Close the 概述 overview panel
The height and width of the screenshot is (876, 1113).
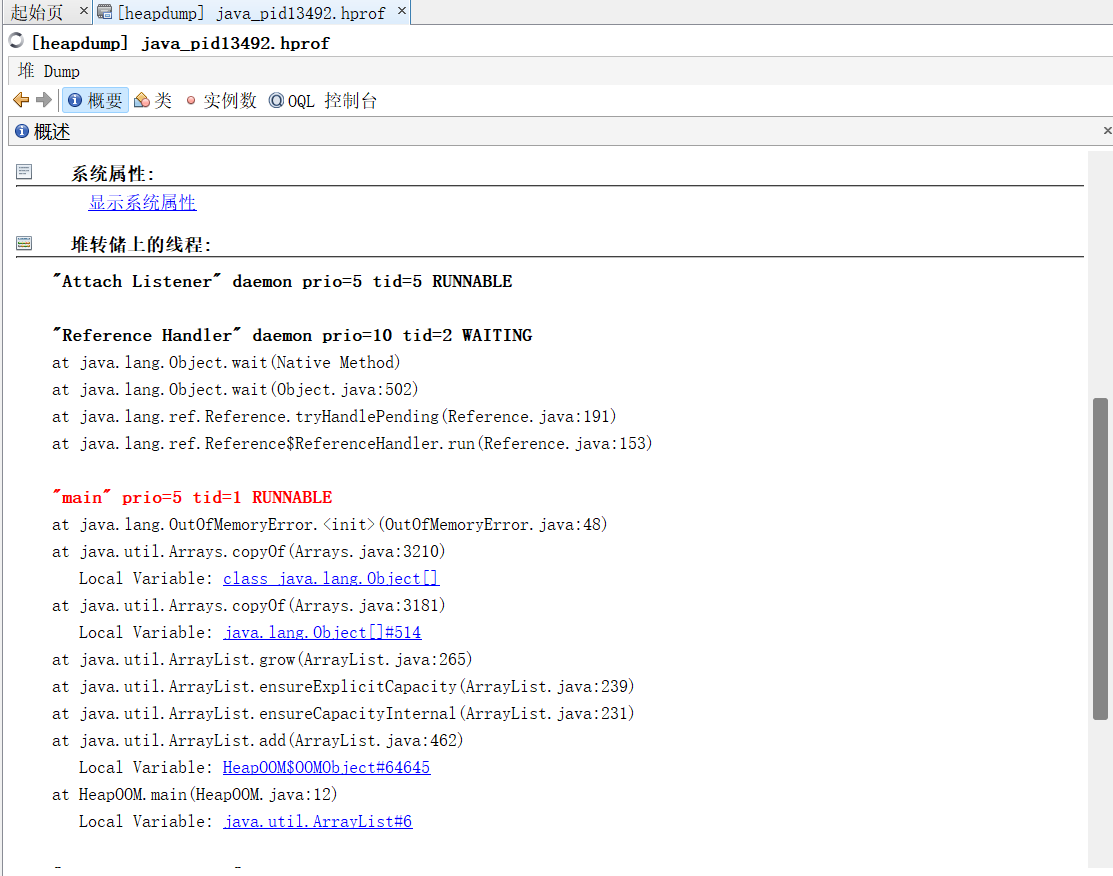[1107, 131]
